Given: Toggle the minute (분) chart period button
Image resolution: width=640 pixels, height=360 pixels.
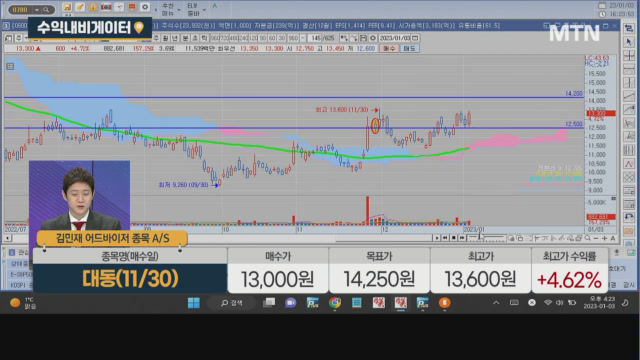Looking at the screenshot, I should click(185, 38).
